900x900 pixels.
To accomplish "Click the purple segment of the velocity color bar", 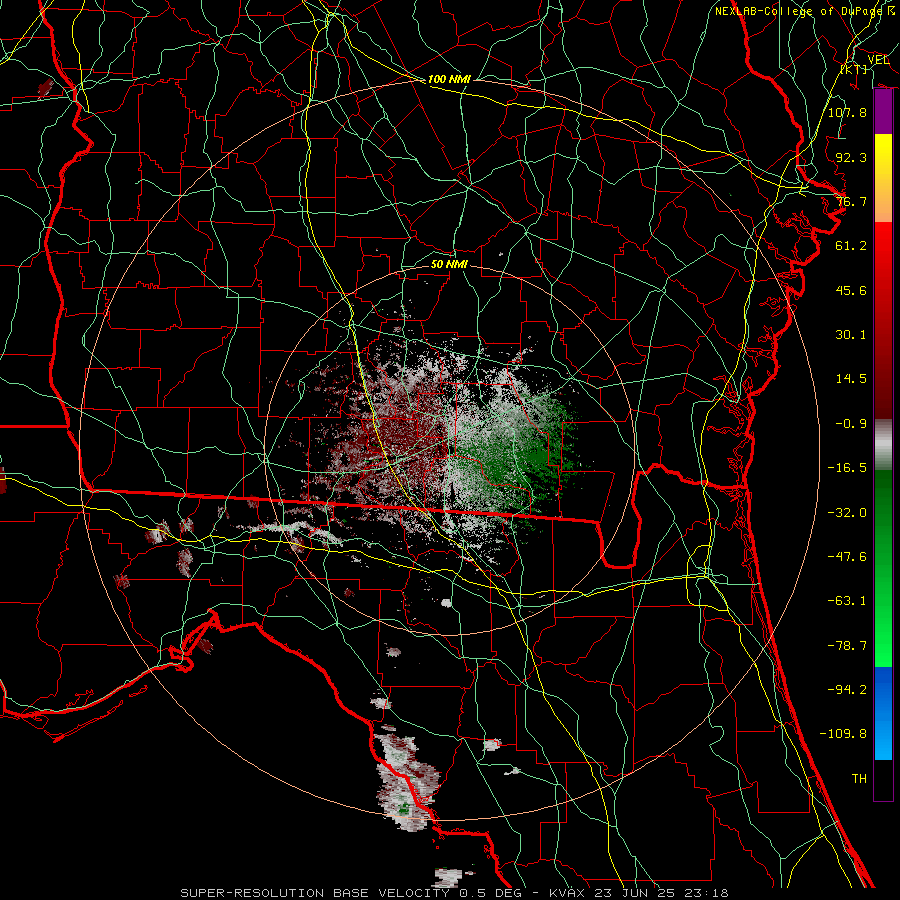I will [883, 112].
